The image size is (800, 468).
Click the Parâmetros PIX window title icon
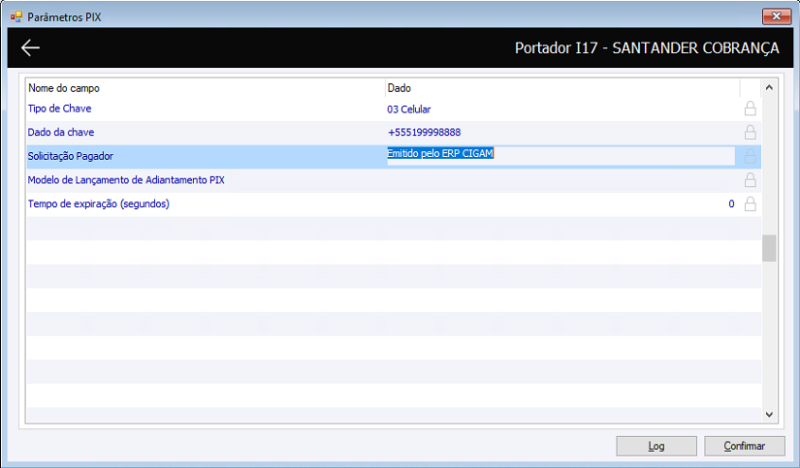16,17
